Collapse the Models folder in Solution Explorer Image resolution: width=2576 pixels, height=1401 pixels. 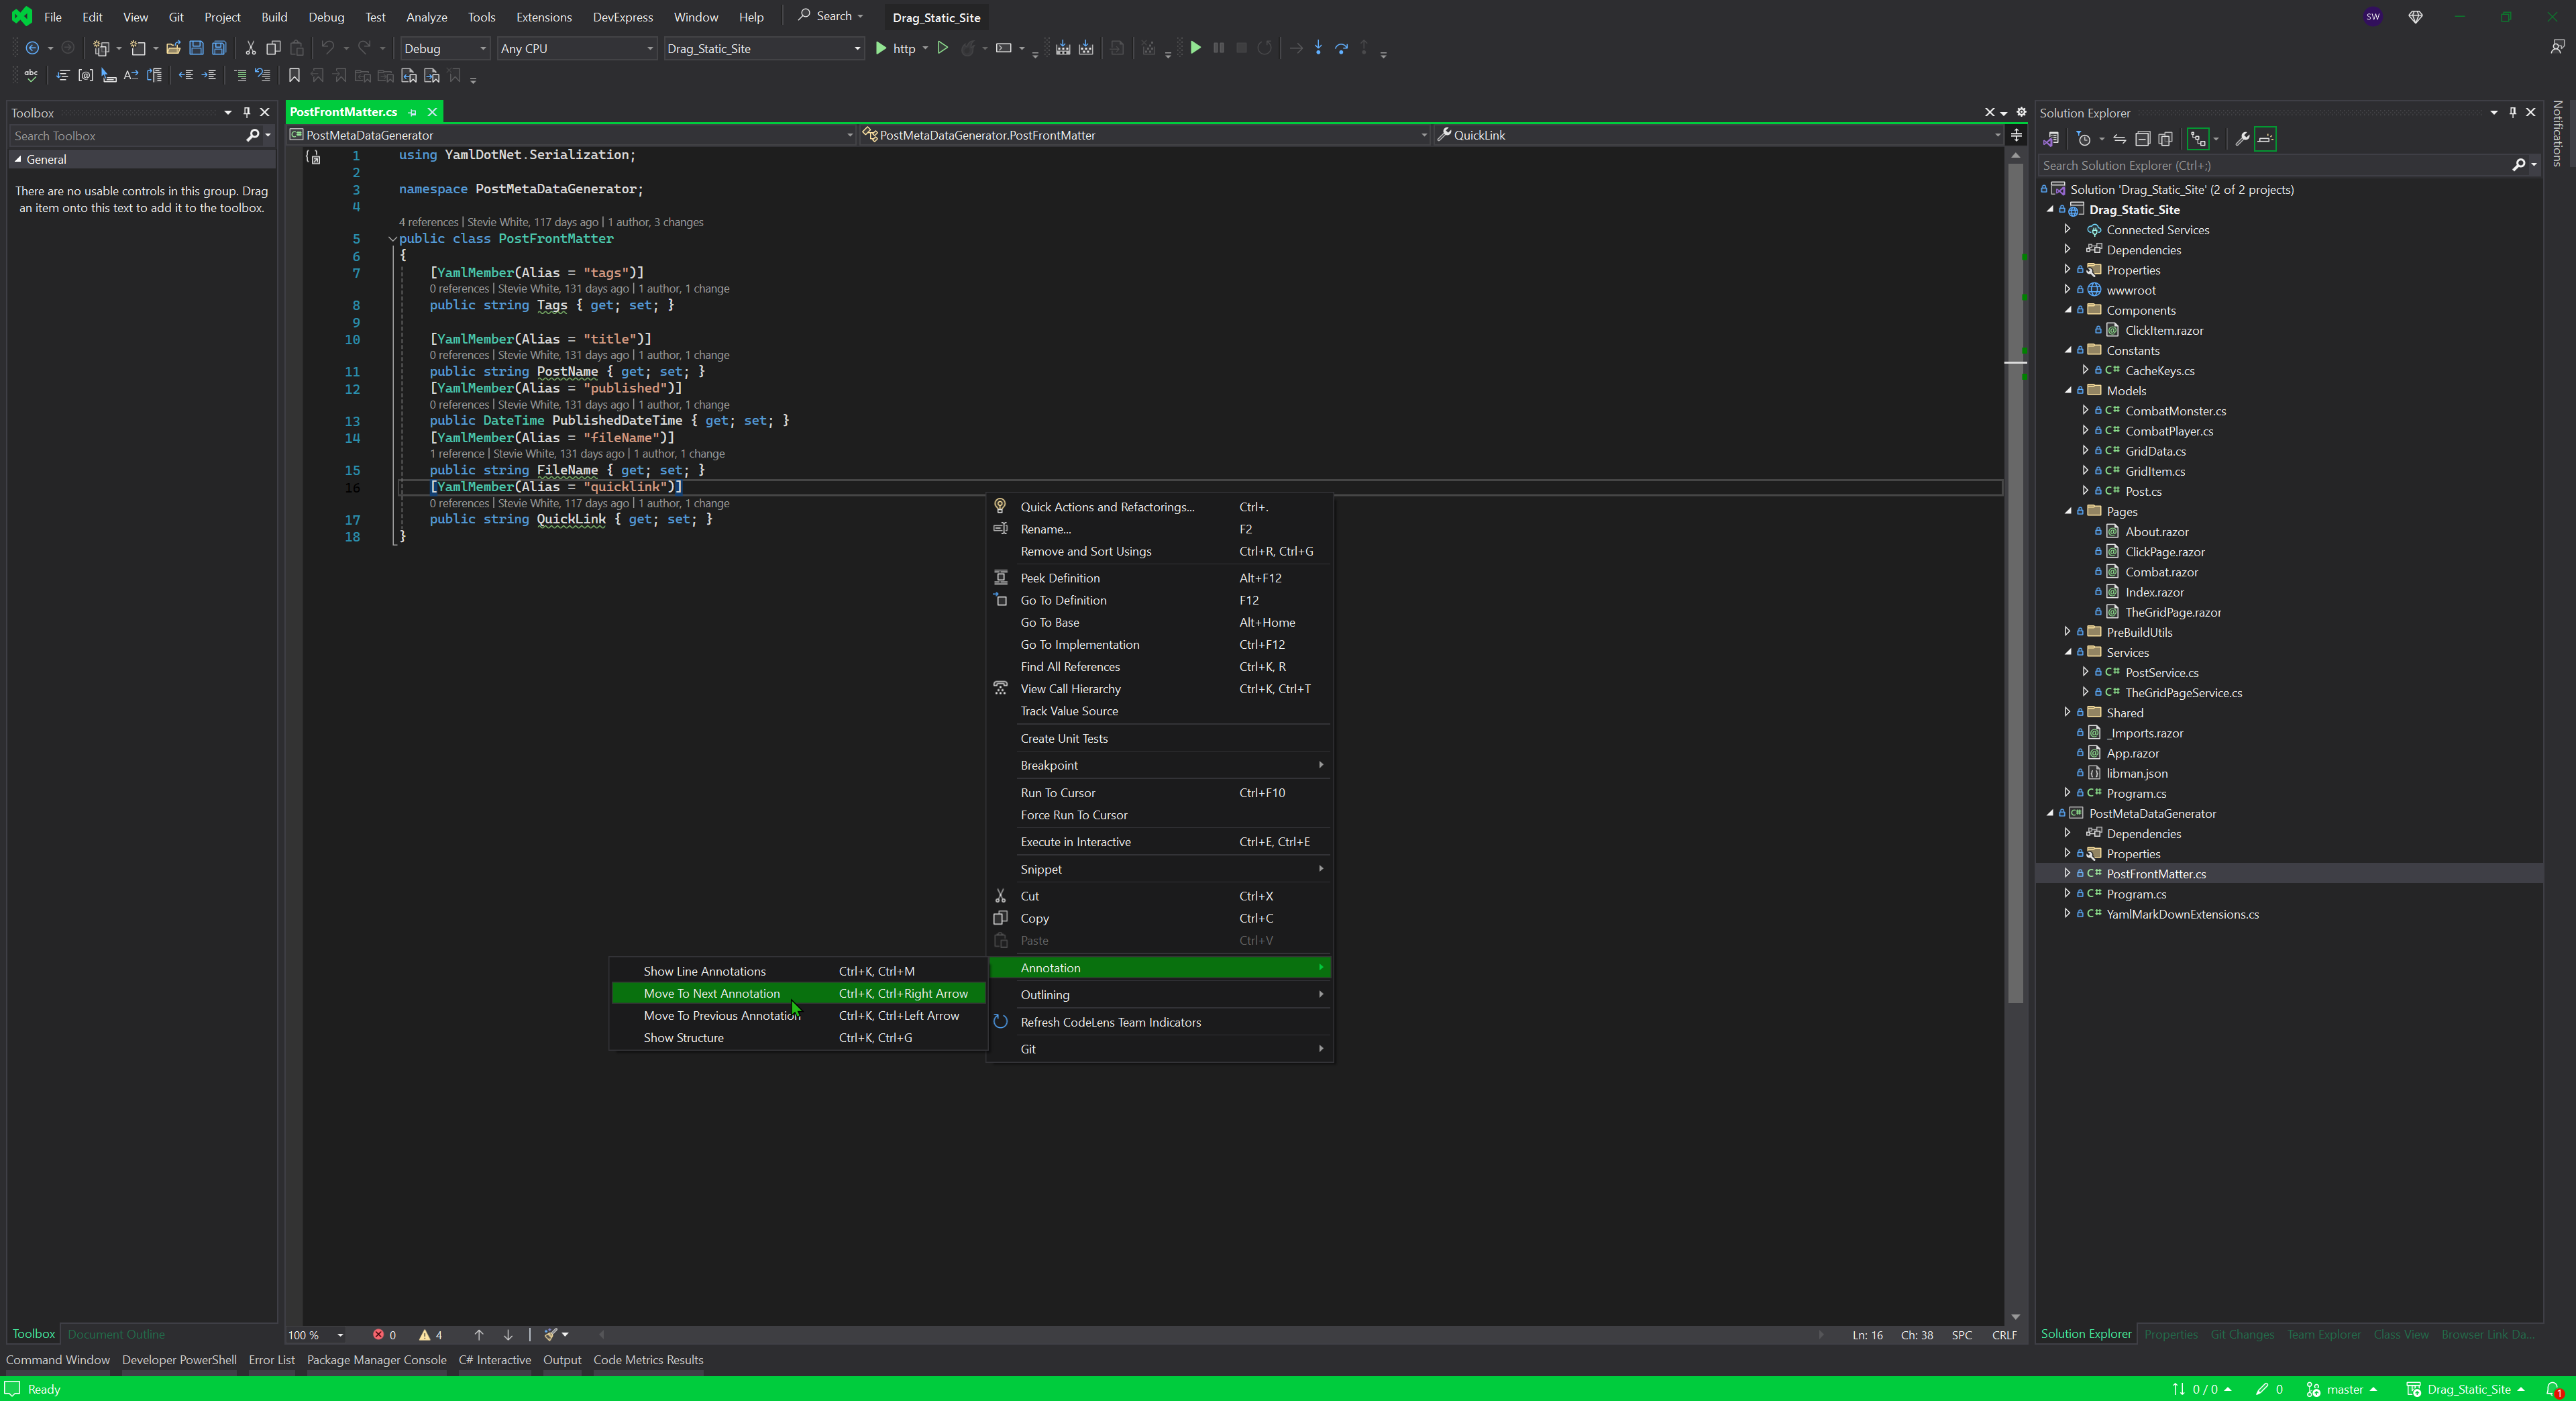(2068, 390)
